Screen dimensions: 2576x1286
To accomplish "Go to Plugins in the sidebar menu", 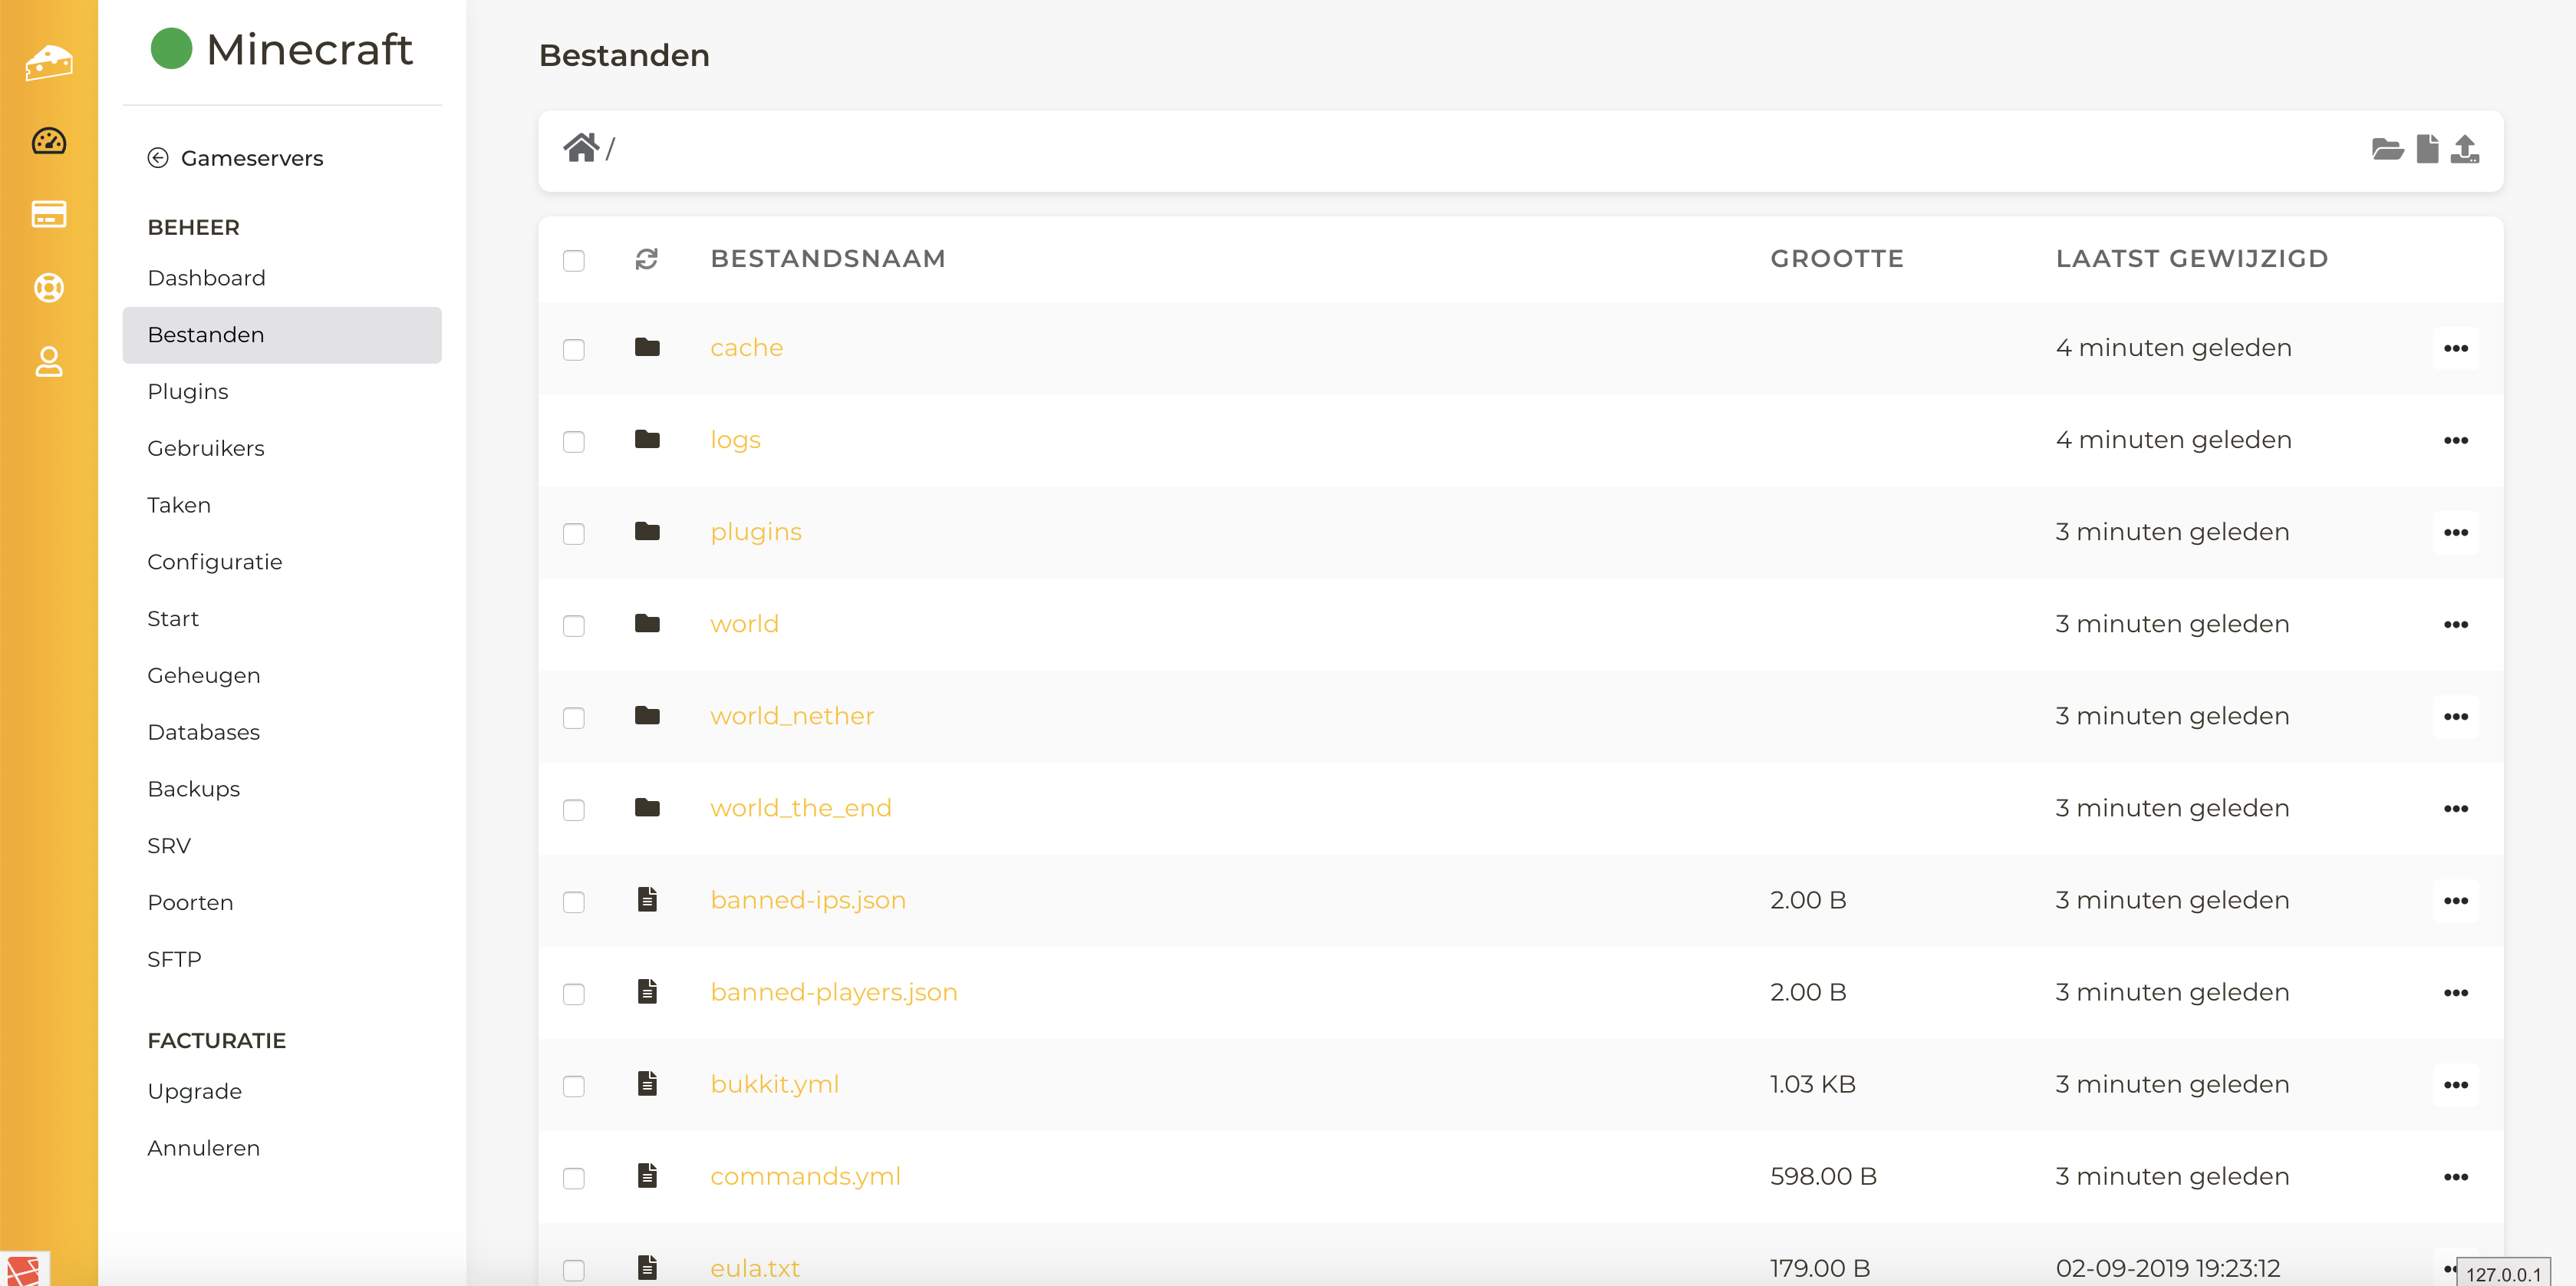I will 188,391.
